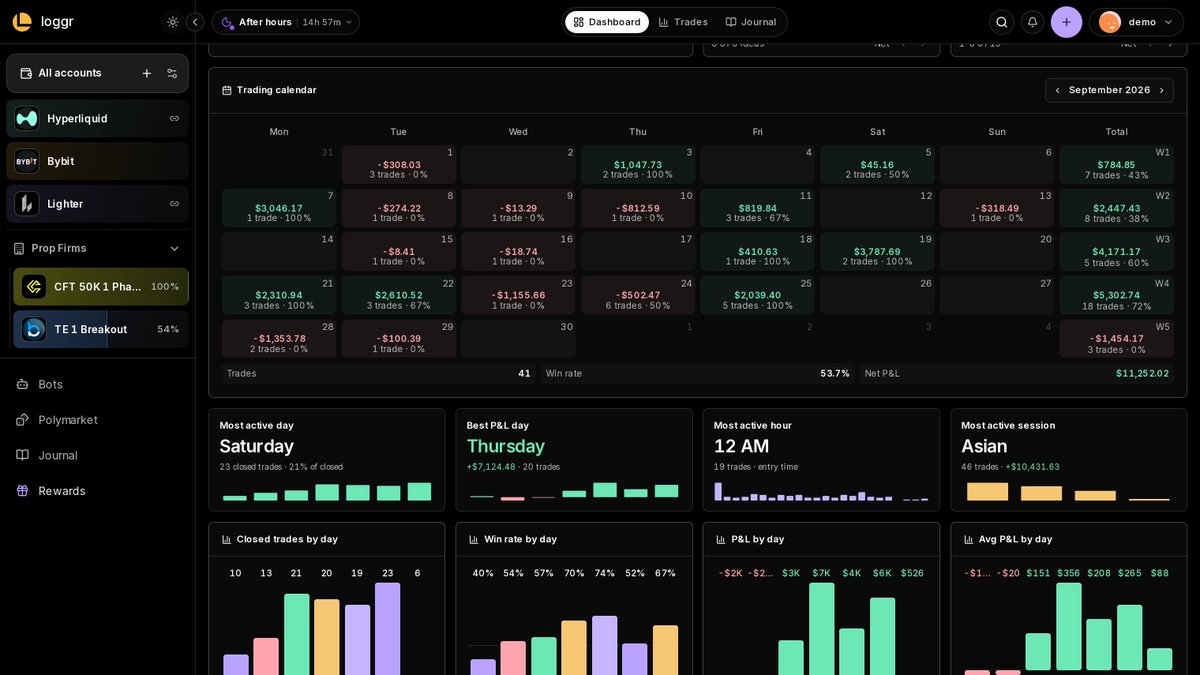Select the Hyperliquid account
This screenshot has height=675, width=1200.
click(98, 118)
